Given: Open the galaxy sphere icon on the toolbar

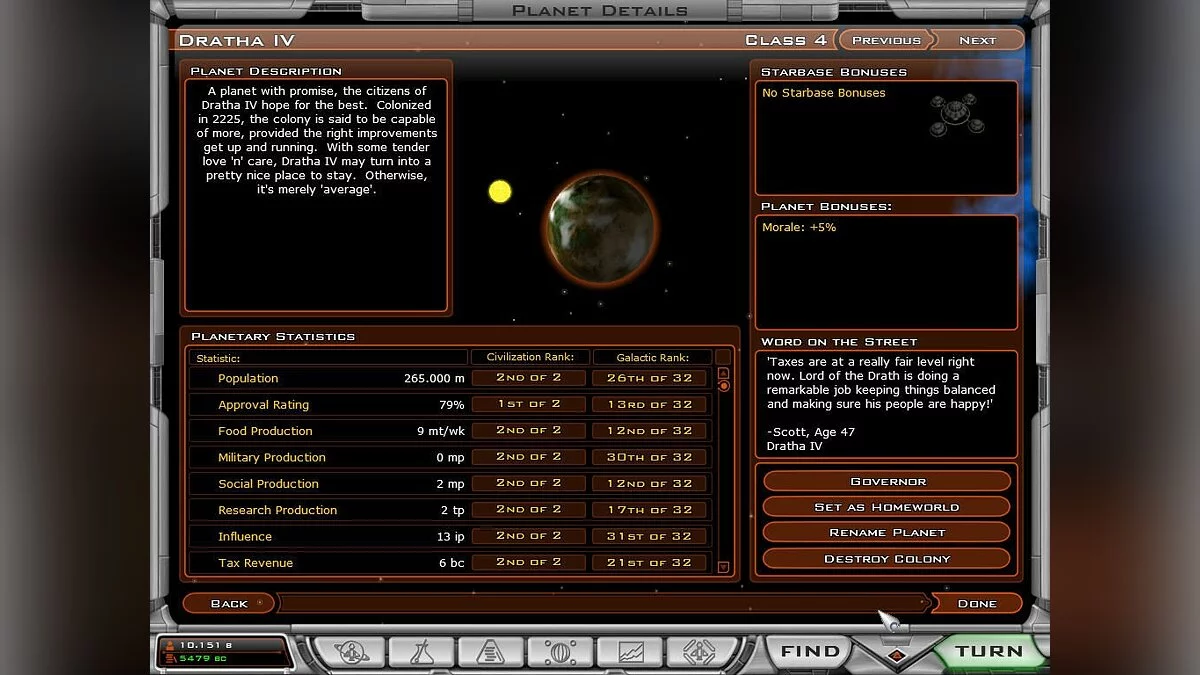Looking at the screenshot, I should click(558, 651).
